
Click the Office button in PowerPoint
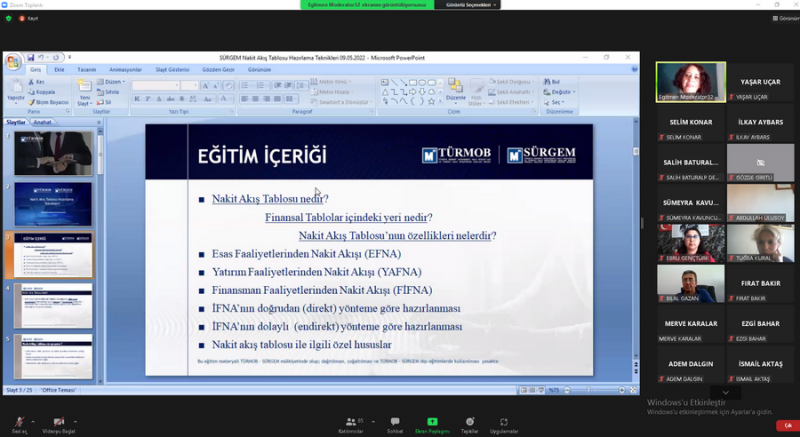pyautogui.click(x=12, y=60)
